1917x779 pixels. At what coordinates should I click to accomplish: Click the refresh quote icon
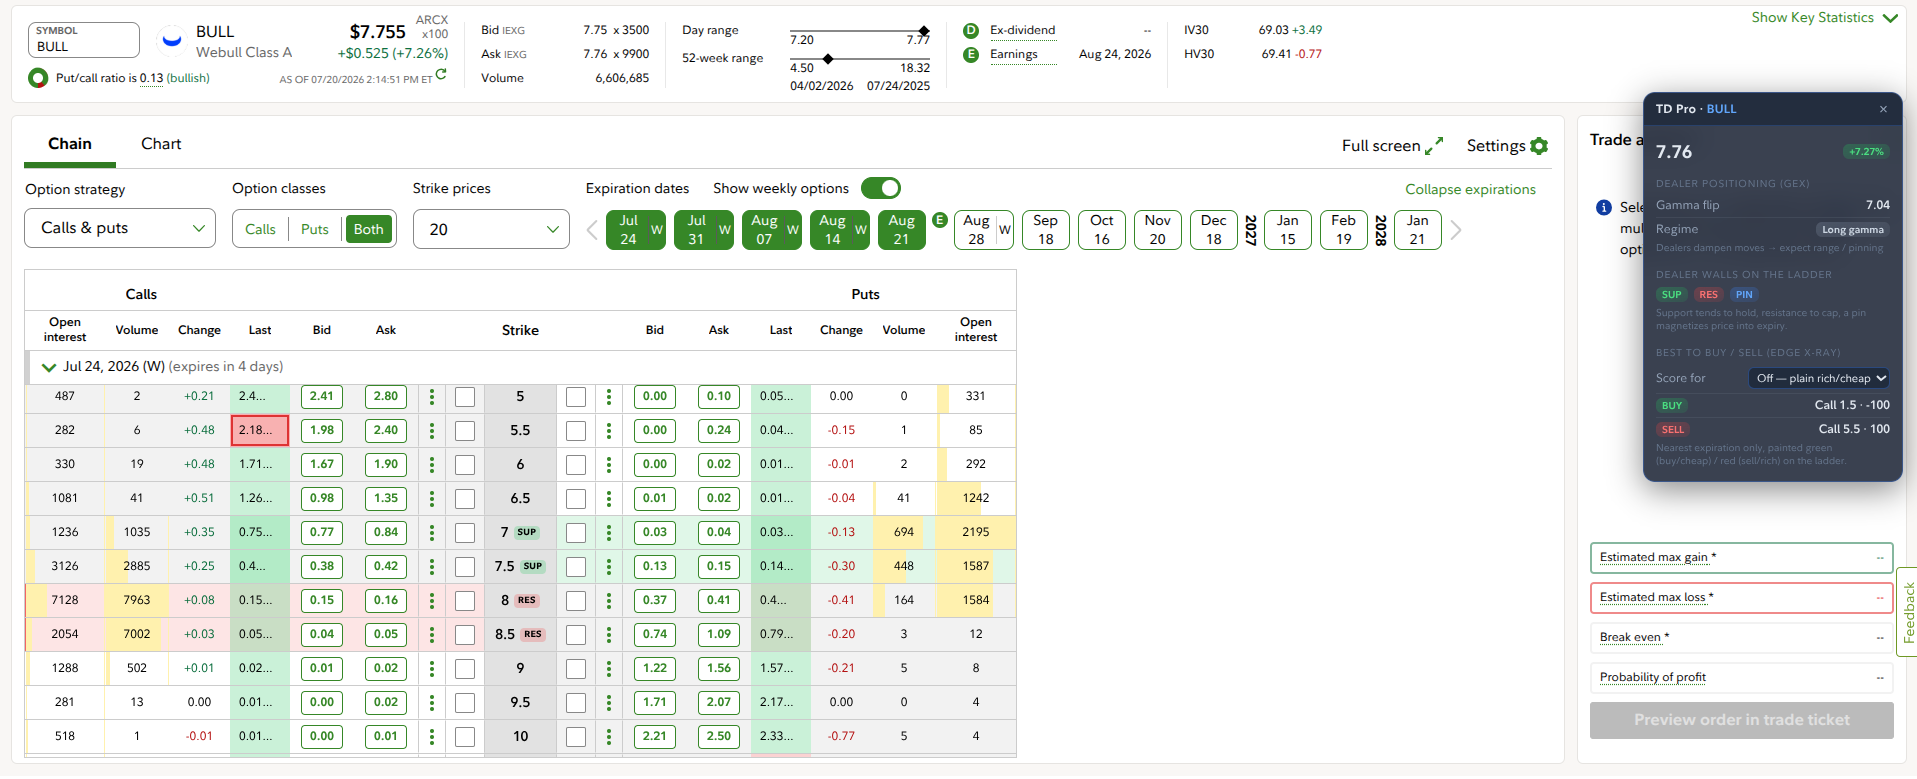click(x=441, y=74)
